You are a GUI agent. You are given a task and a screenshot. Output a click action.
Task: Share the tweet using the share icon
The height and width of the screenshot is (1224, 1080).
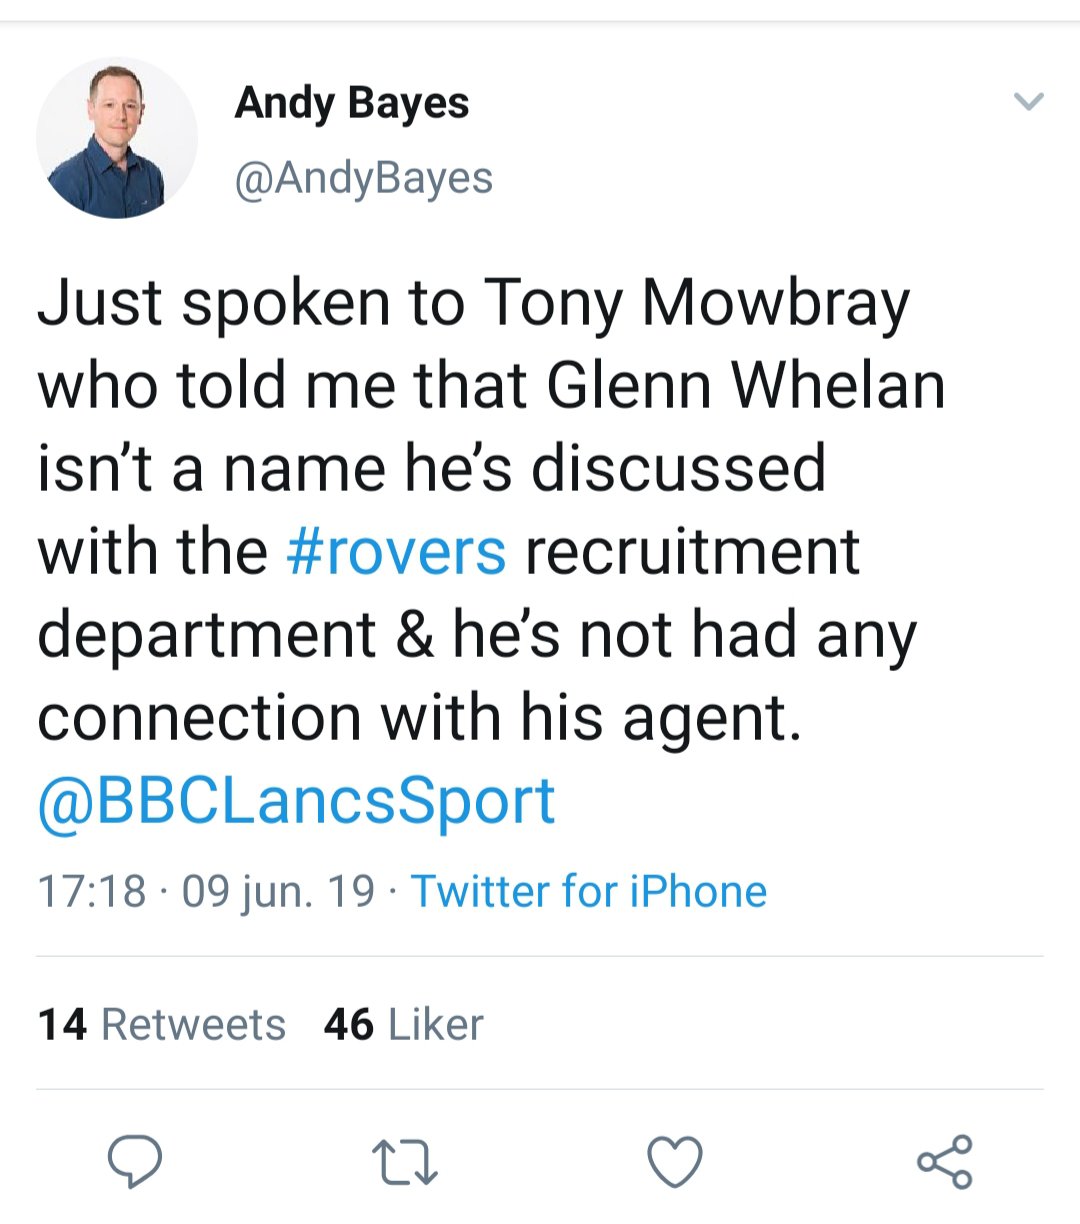(944, 1162)
